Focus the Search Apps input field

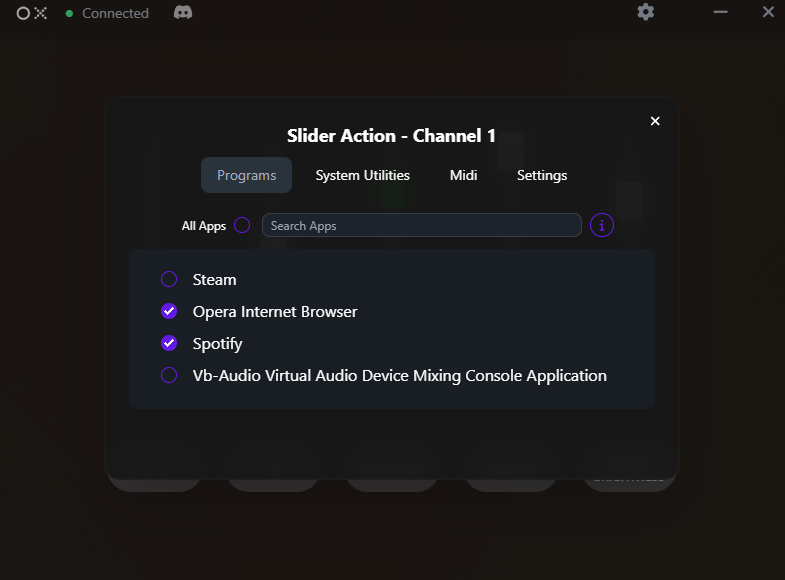click(422, 225)
